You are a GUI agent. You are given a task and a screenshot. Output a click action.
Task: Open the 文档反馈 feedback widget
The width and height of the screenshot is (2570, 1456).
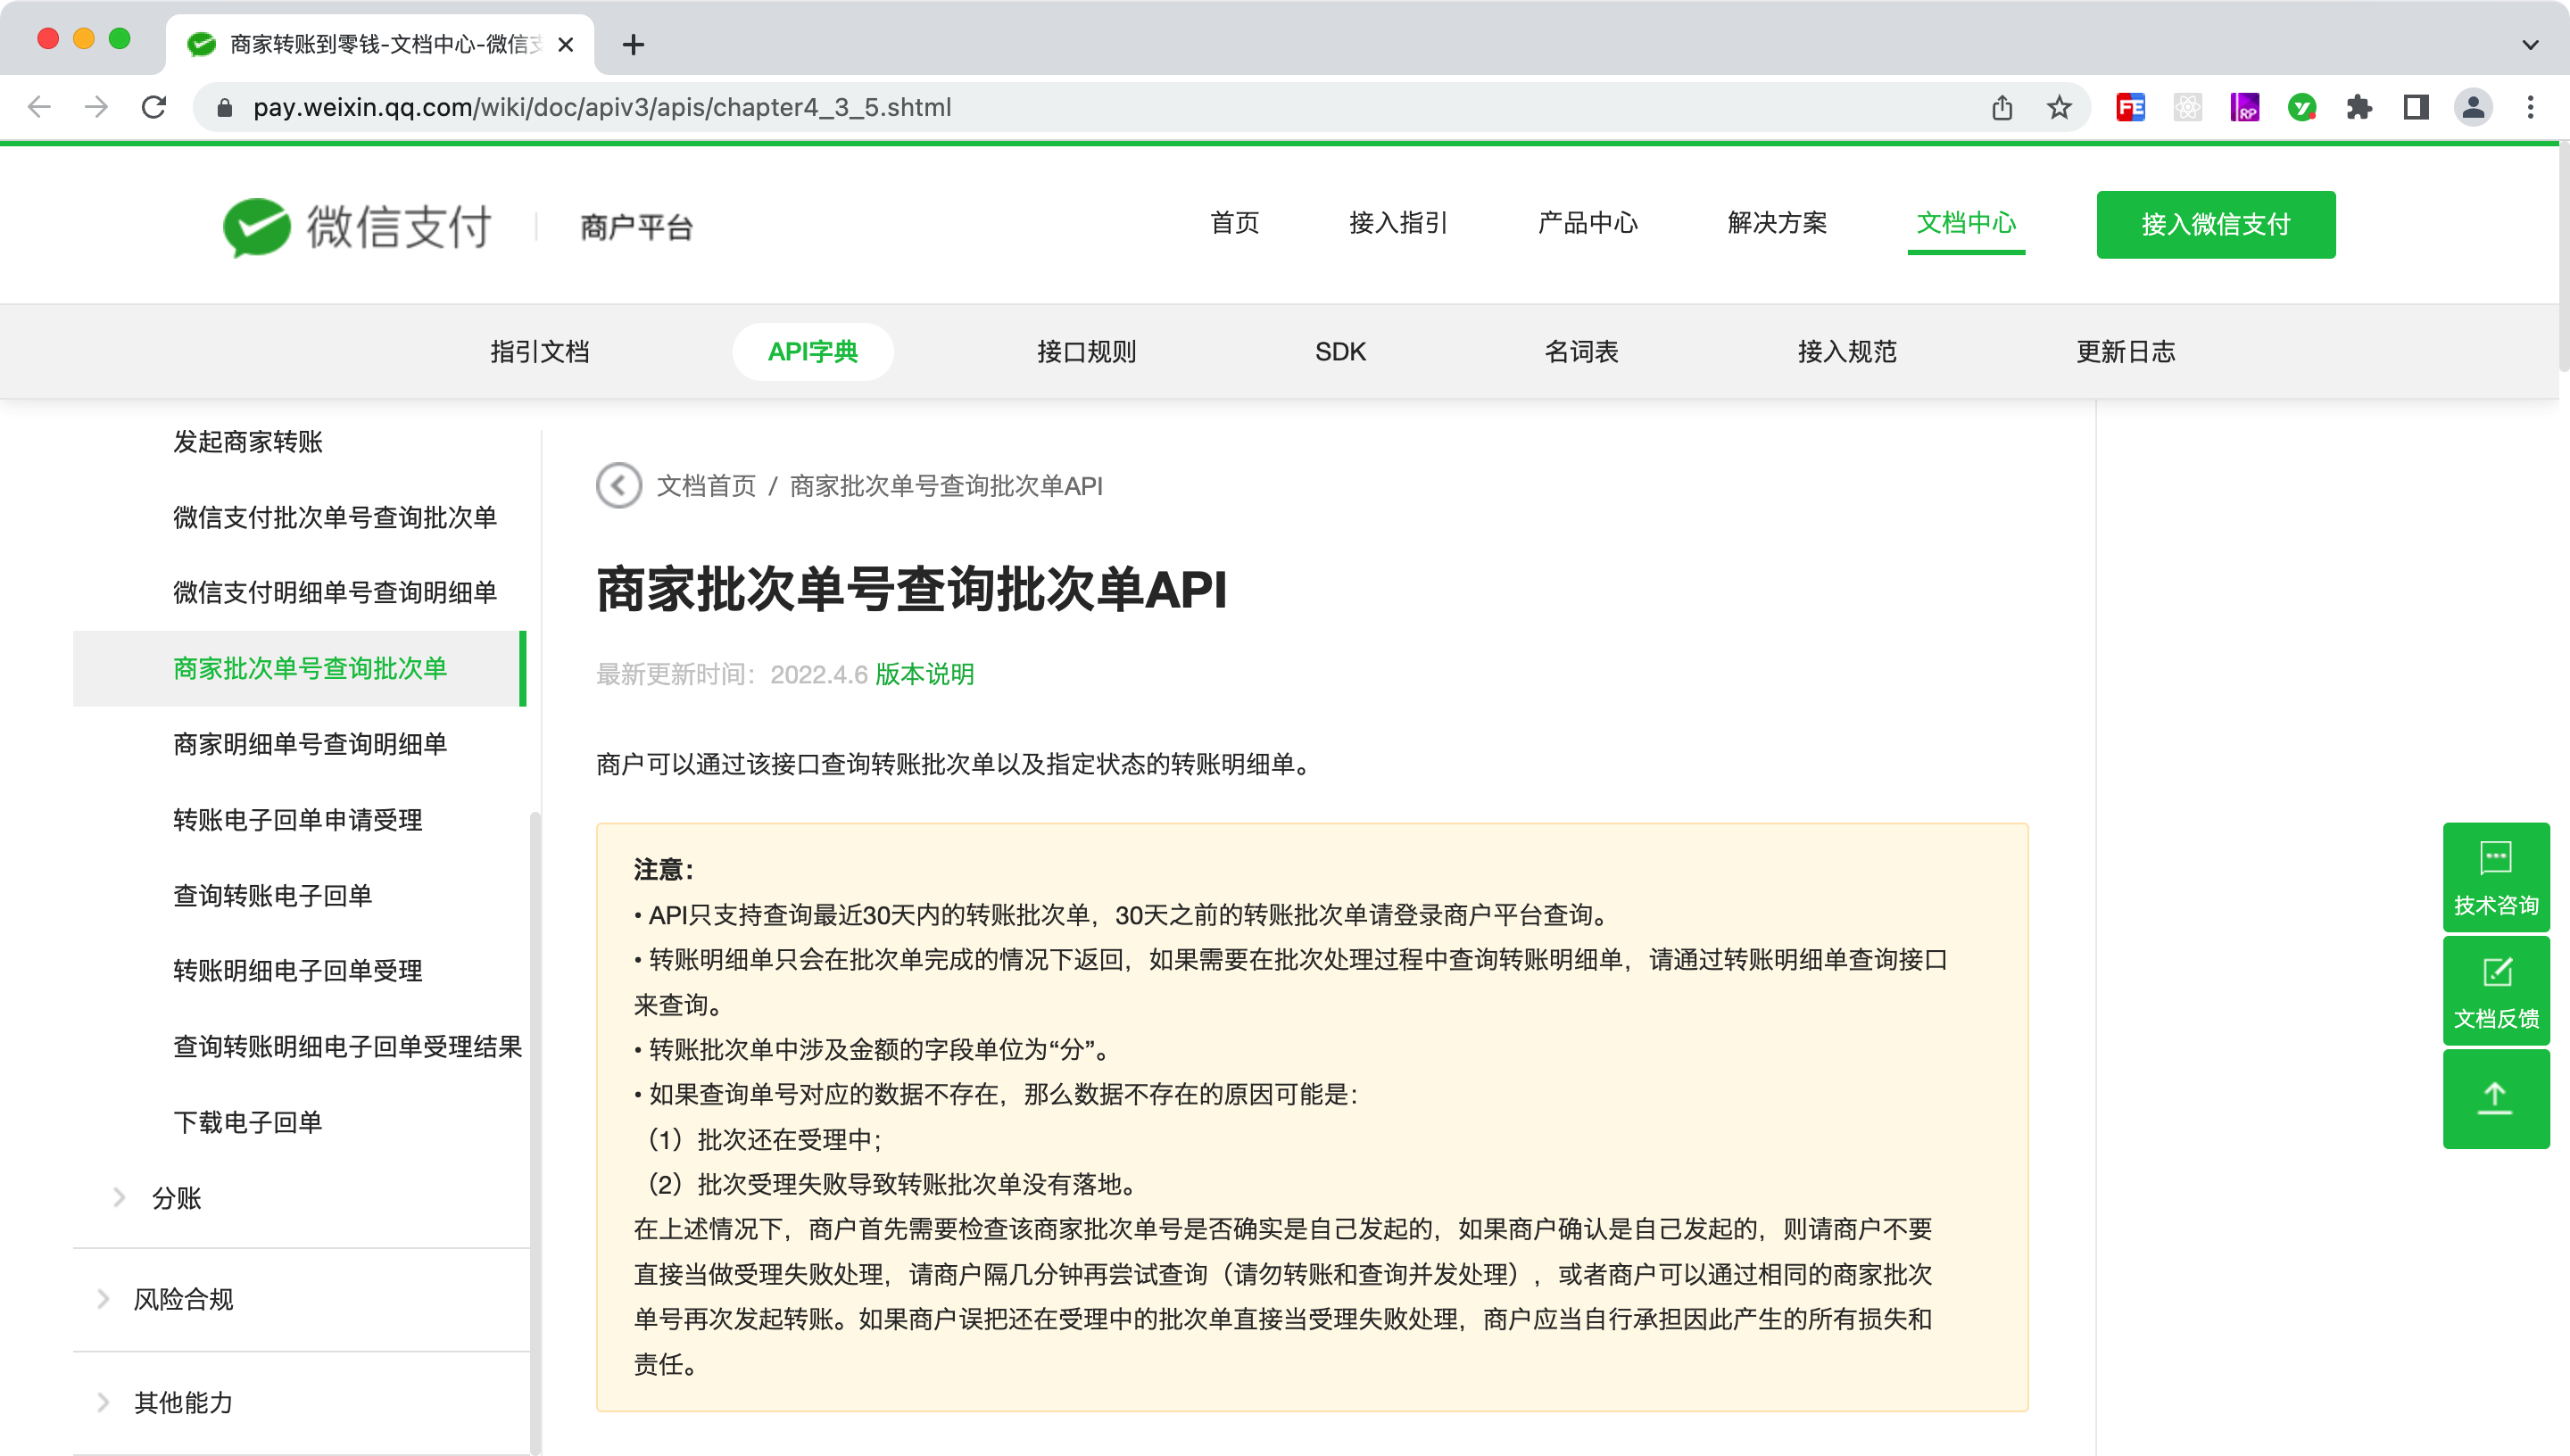(2495, 991)
